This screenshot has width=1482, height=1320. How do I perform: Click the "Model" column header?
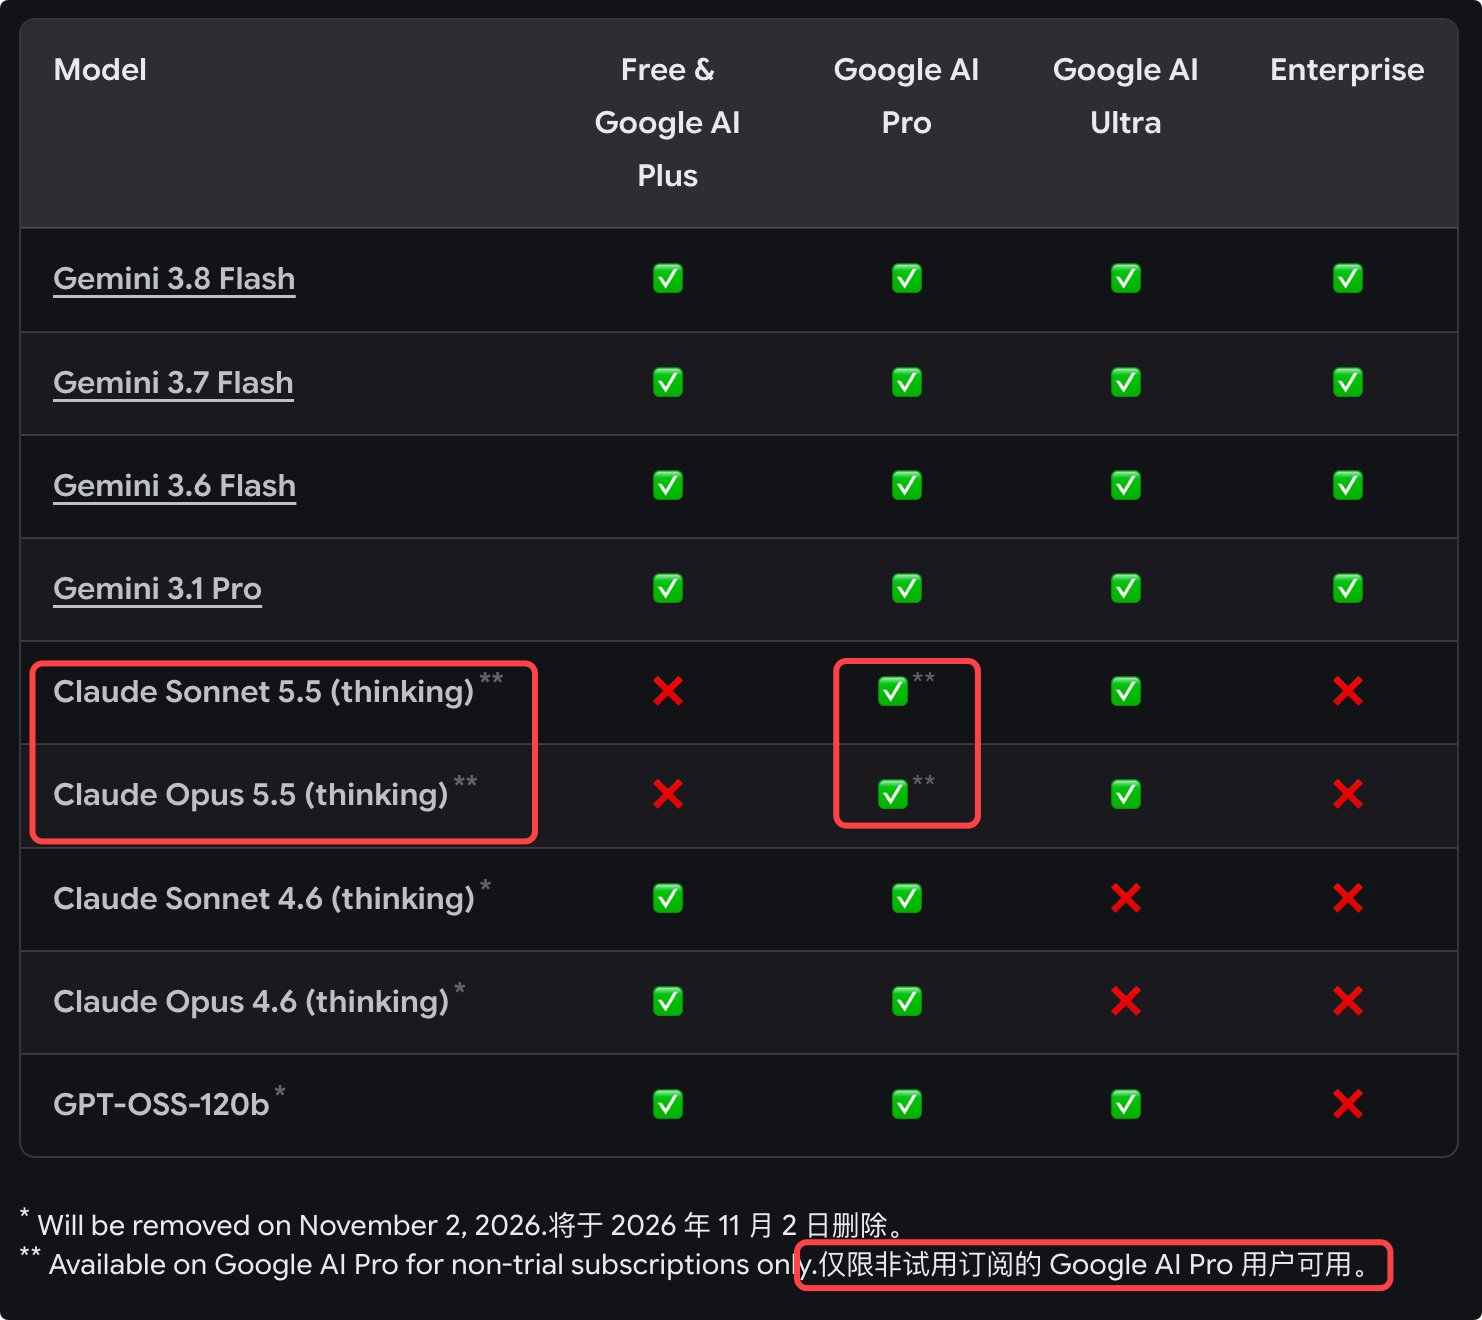pos(100,70)
